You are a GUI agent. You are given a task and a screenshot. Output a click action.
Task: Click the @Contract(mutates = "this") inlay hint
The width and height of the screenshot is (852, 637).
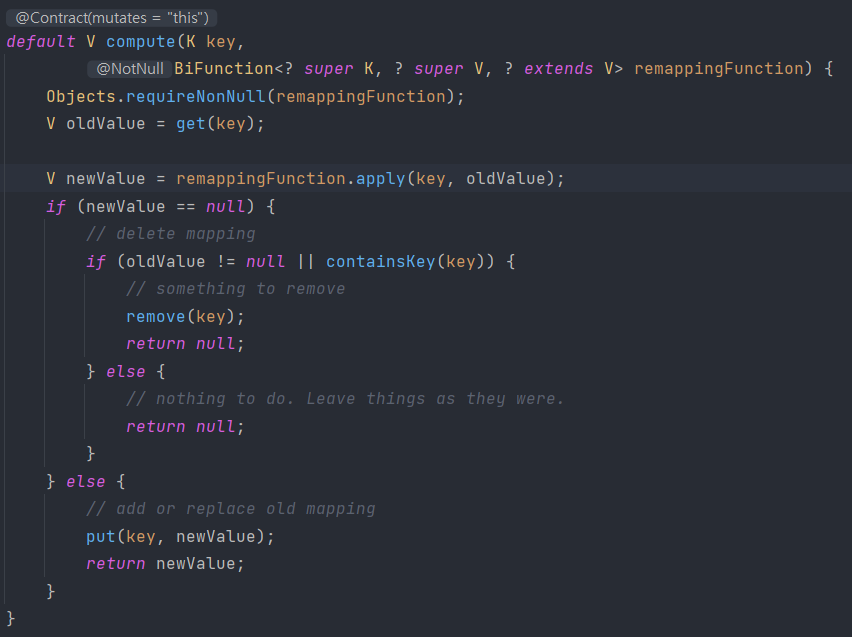click(x=112, y=18)
